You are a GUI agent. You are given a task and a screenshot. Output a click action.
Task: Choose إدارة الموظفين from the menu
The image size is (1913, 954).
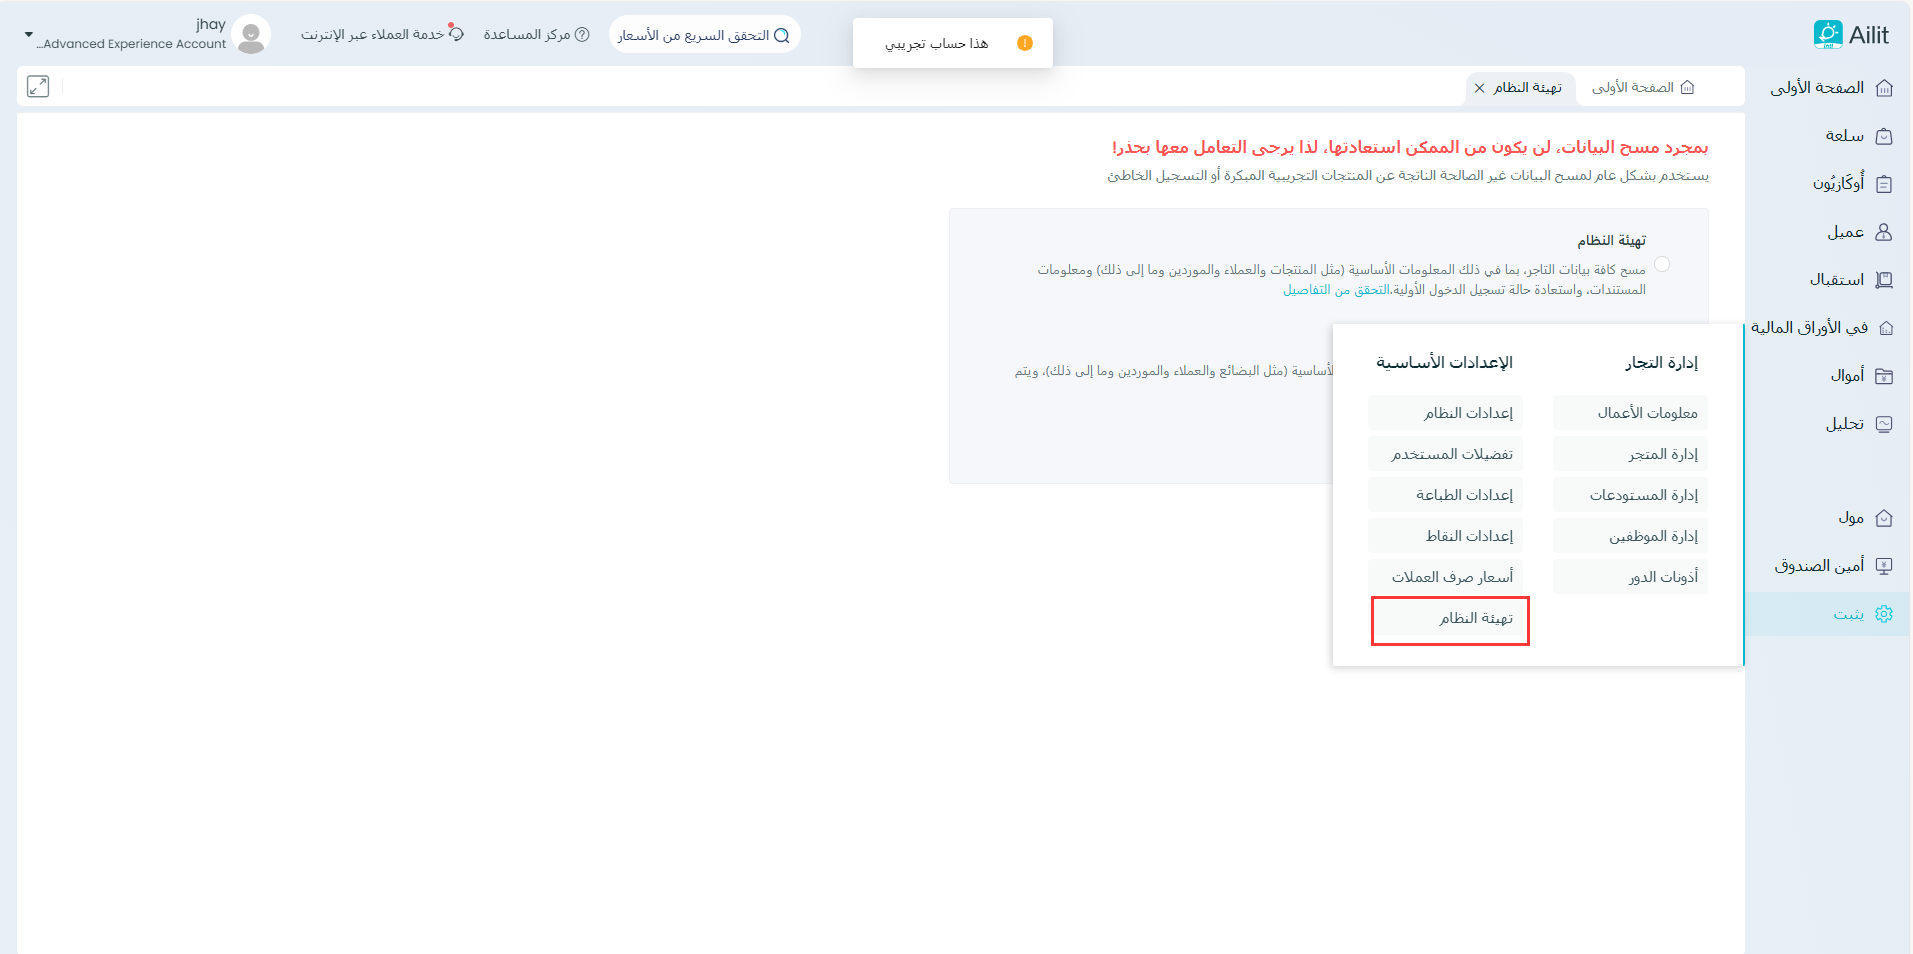pyautogui.click(x=1652, y=536)
